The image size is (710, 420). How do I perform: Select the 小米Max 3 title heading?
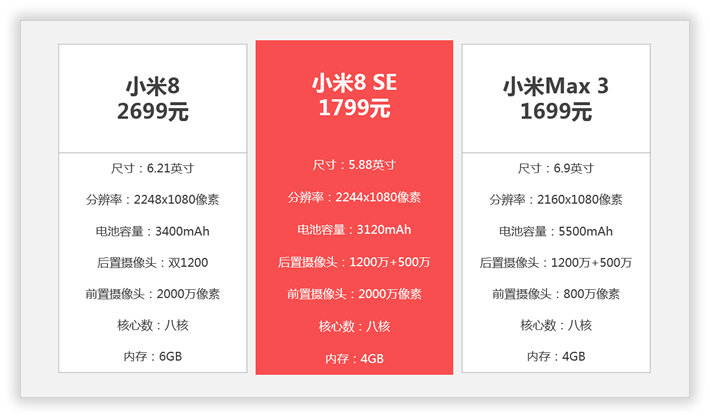556,86
